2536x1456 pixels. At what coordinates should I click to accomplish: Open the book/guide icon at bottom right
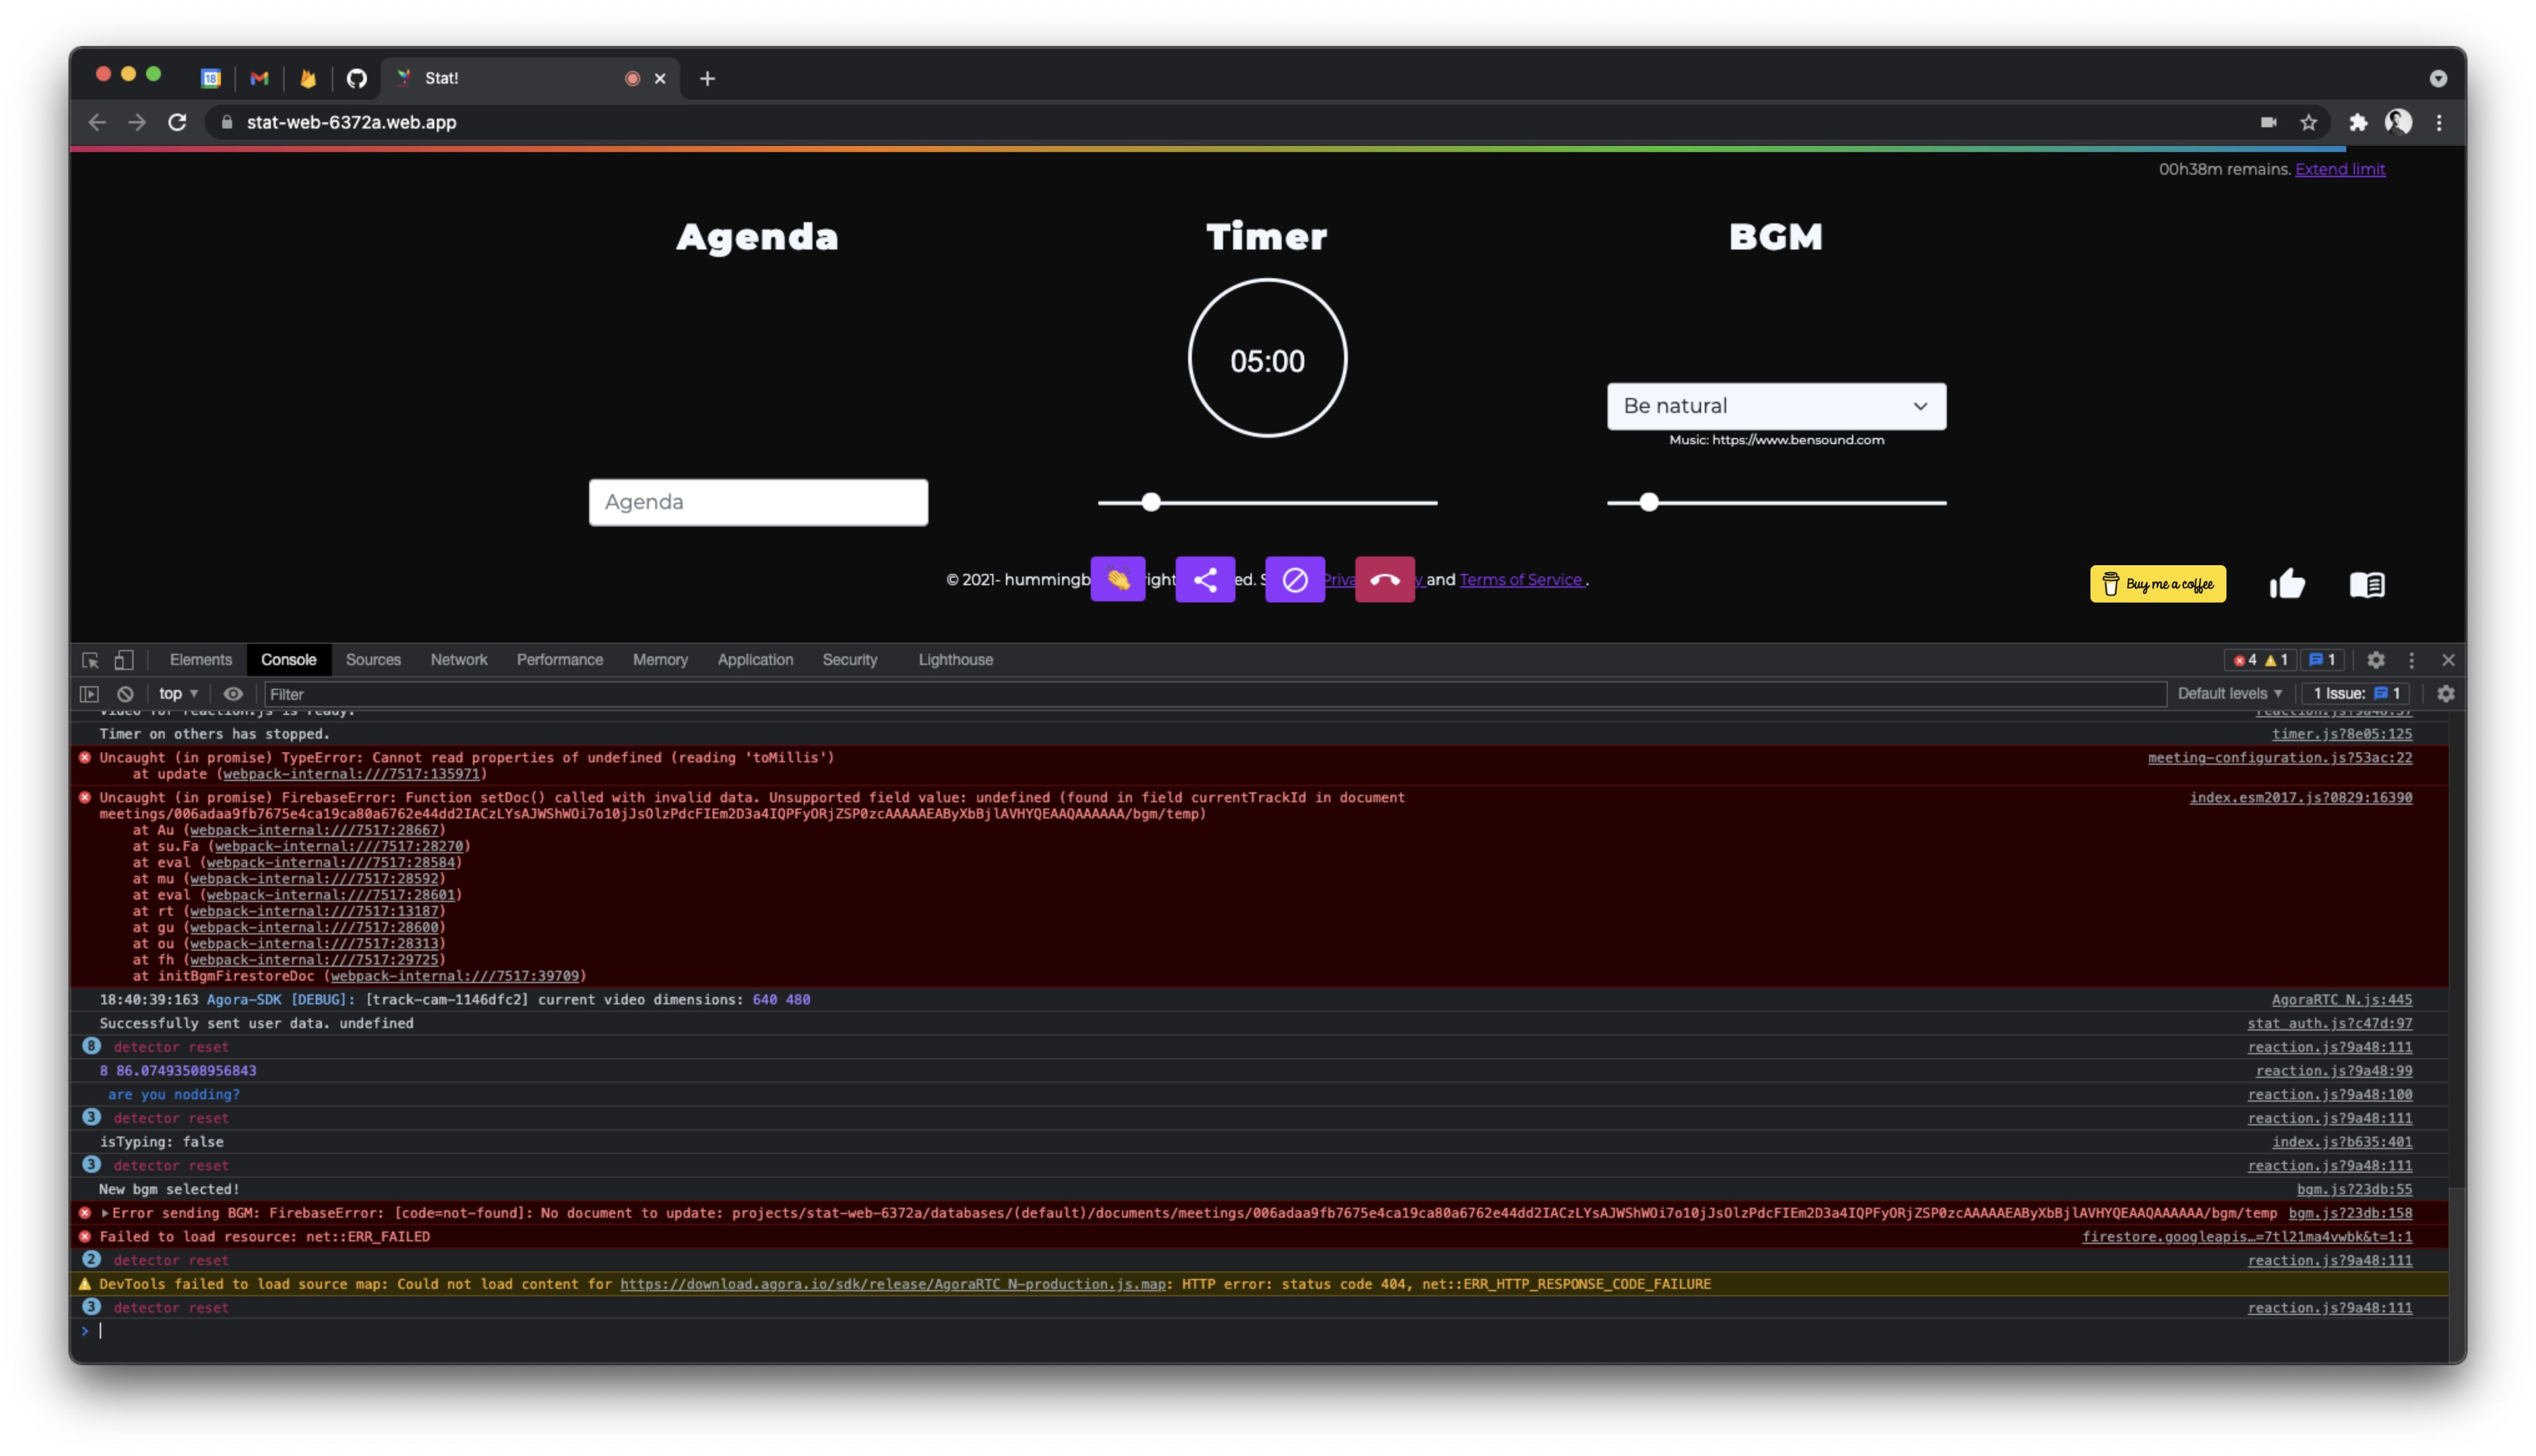(2368, 583)
